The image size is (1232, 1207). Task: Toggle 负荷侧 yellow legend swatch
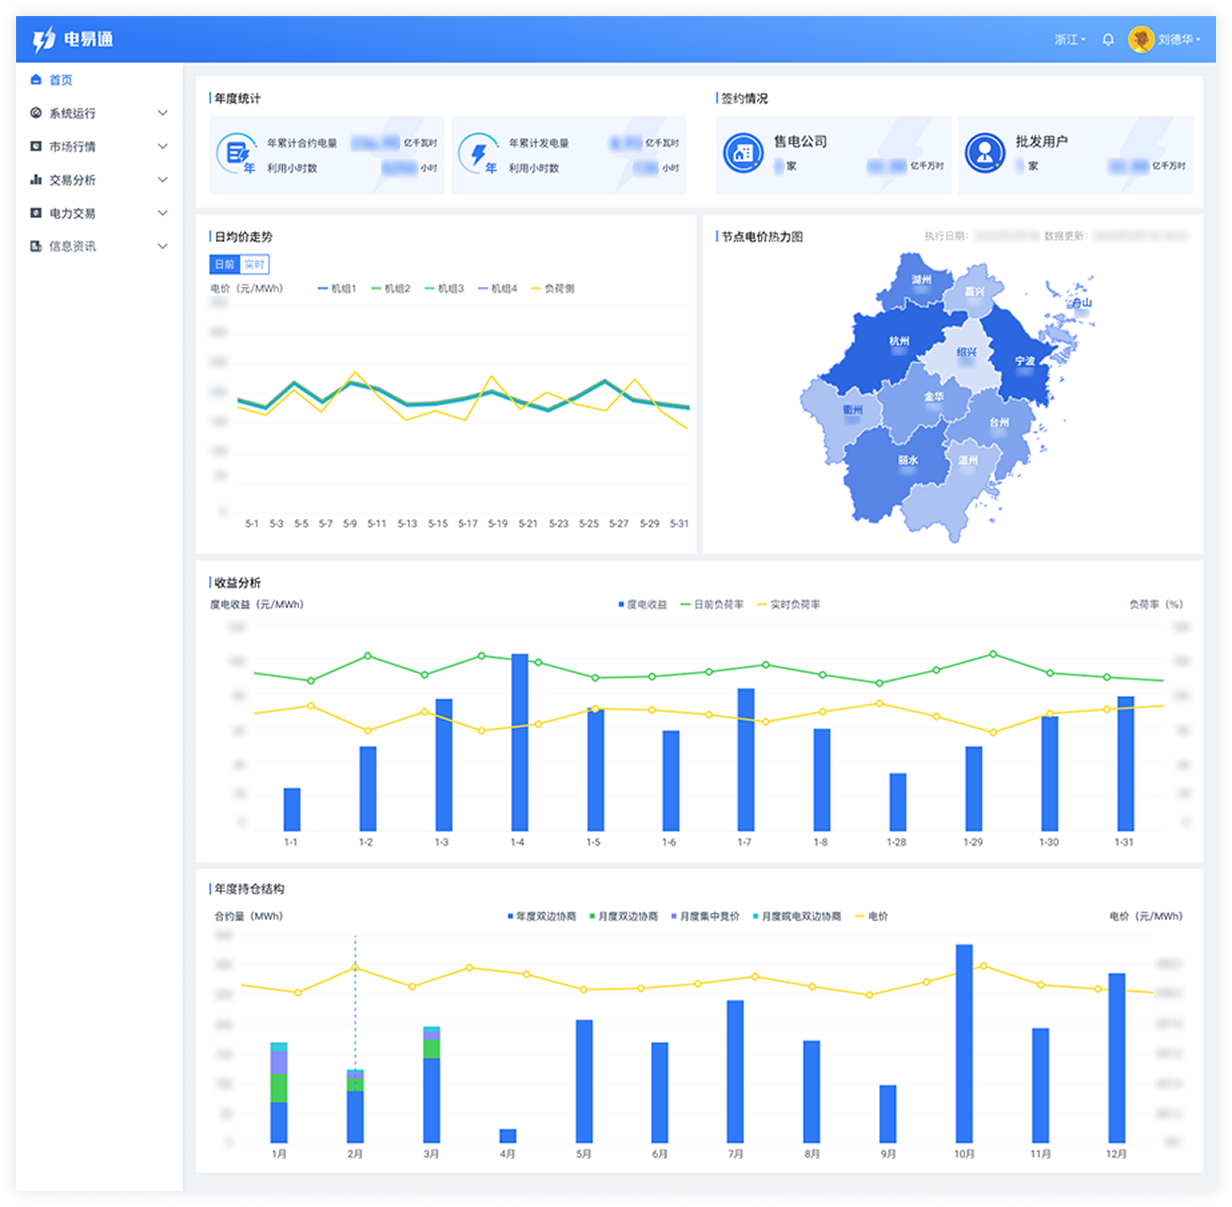click(x=536, y=289)
